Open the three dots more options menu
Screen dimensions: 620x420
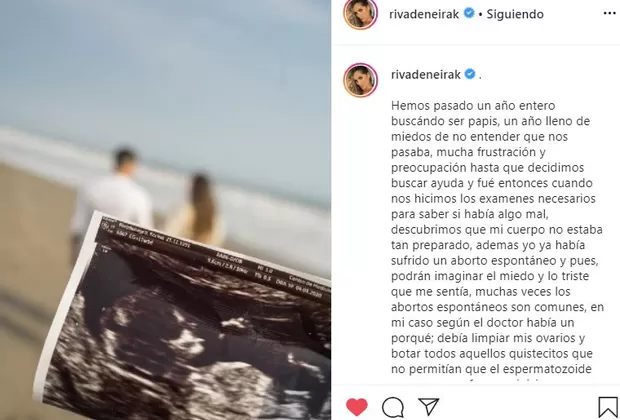point(610,13)
